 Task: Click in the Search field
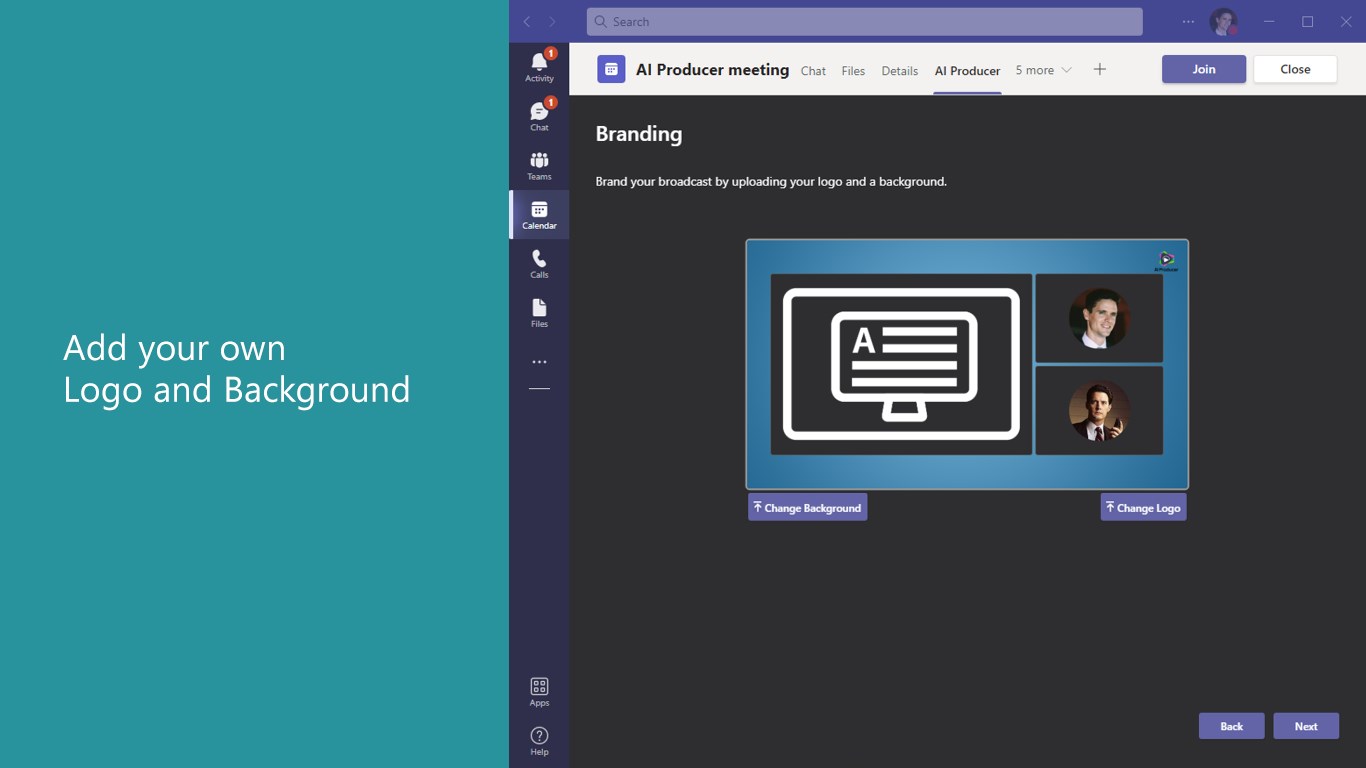pyautogui.click(x=864, y=21)
